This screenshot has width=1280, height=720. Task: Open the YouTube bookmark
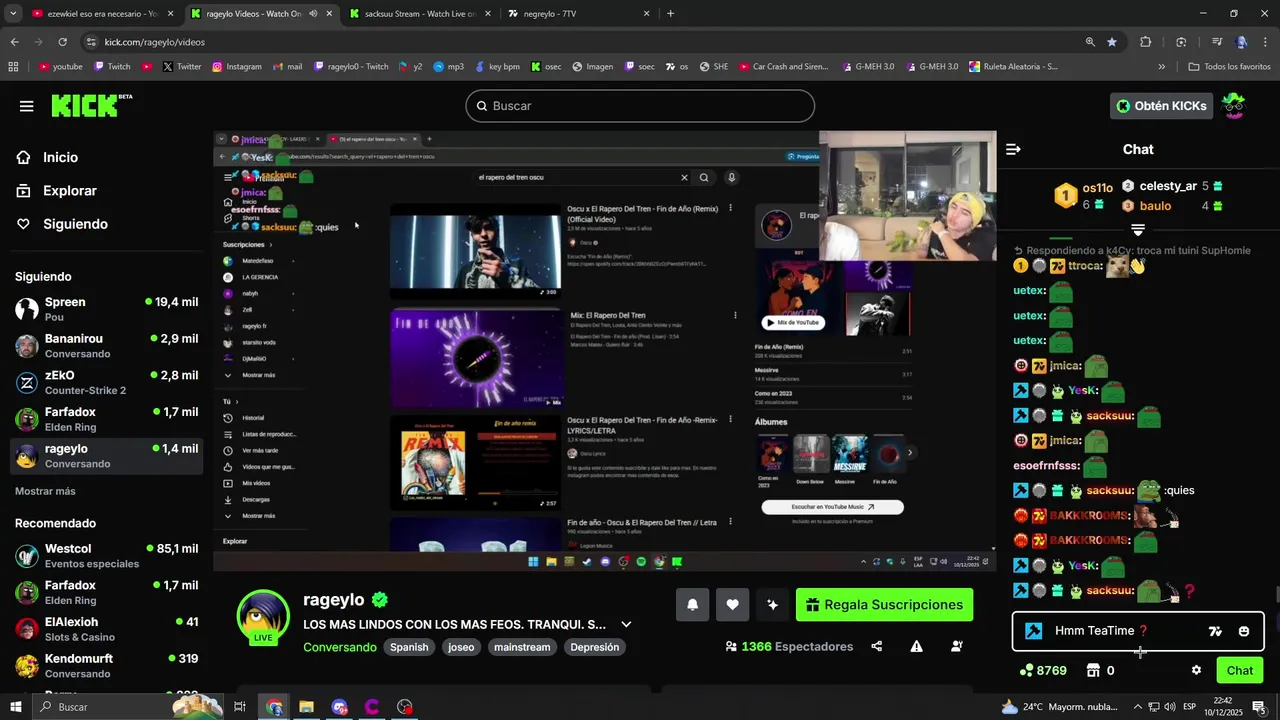pos(61,67)
